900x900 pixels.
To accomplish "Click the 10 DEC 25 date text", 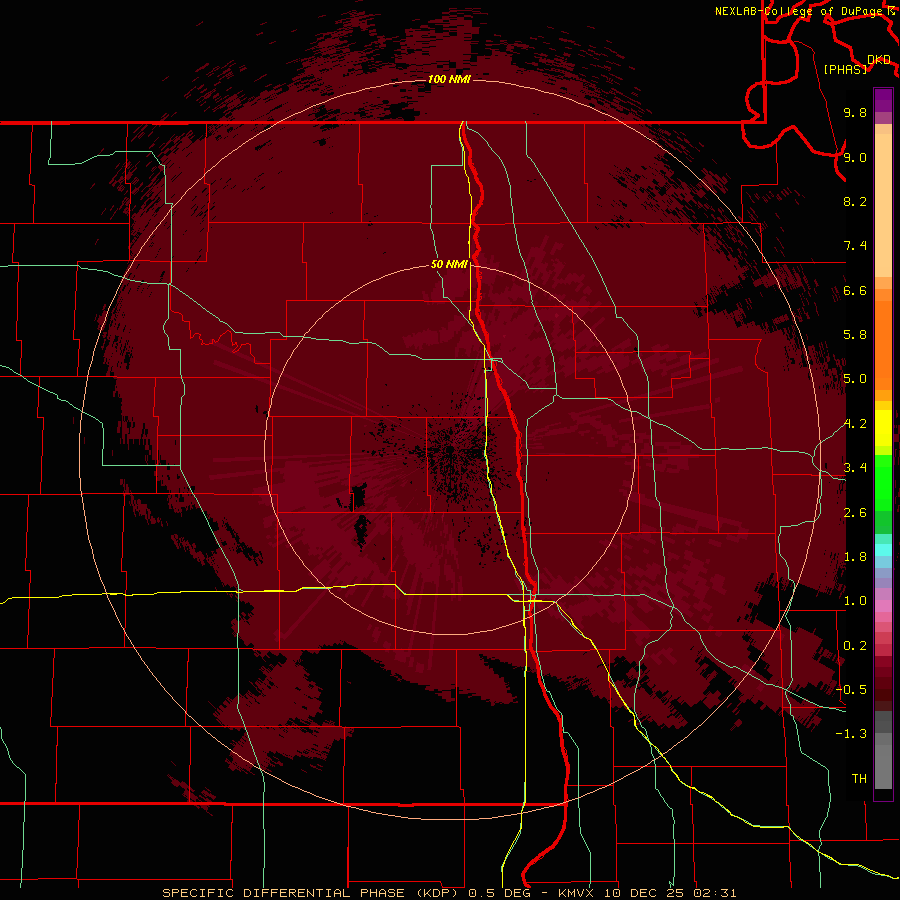I will point(643,893).
